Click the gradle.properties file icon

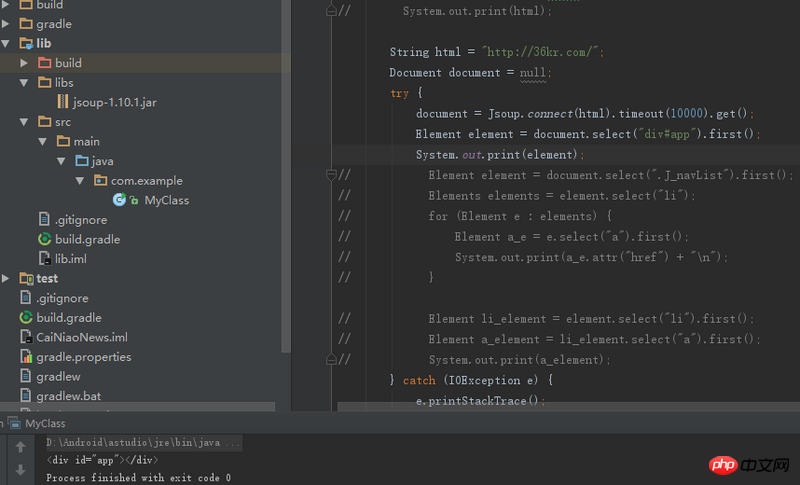pos(26,357)
